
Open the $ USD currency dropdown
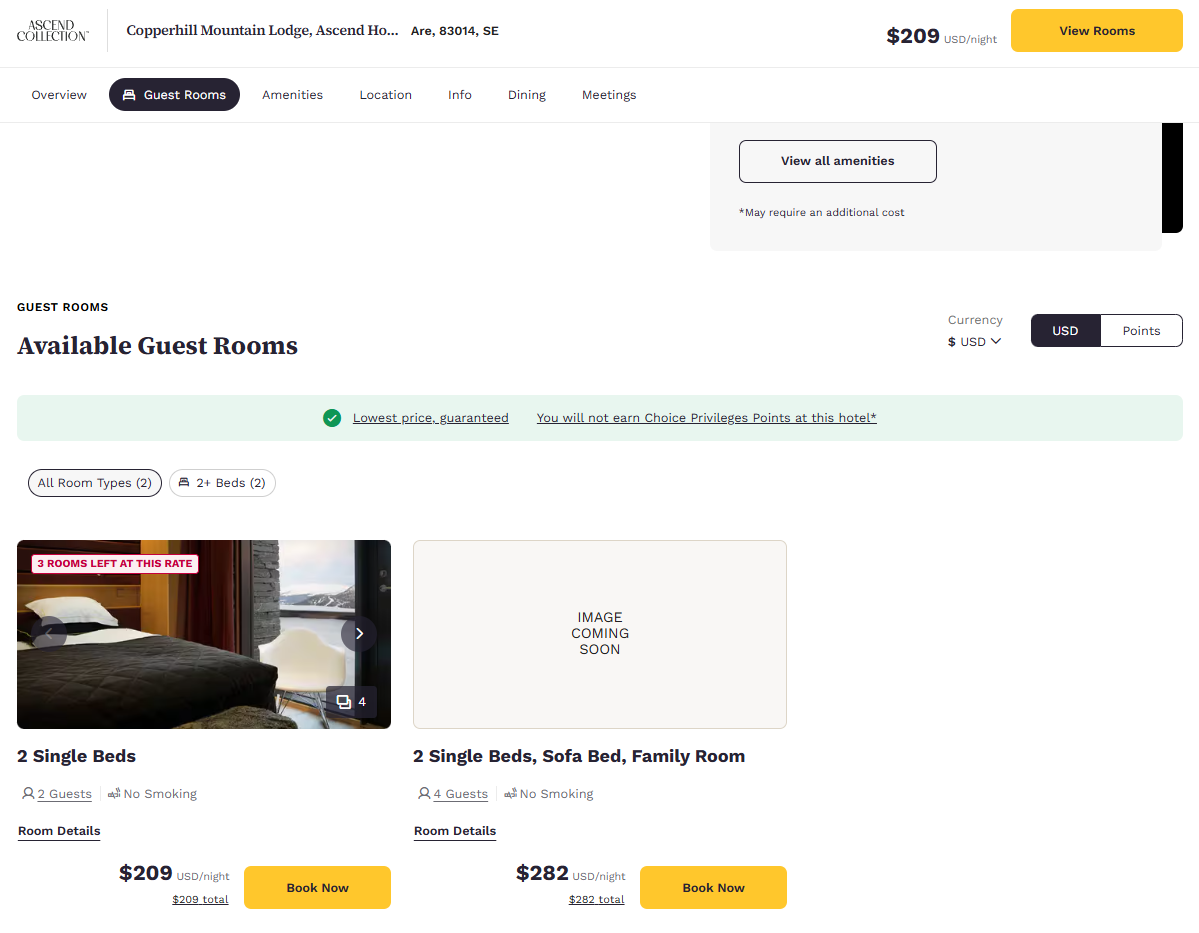[974, 342]
